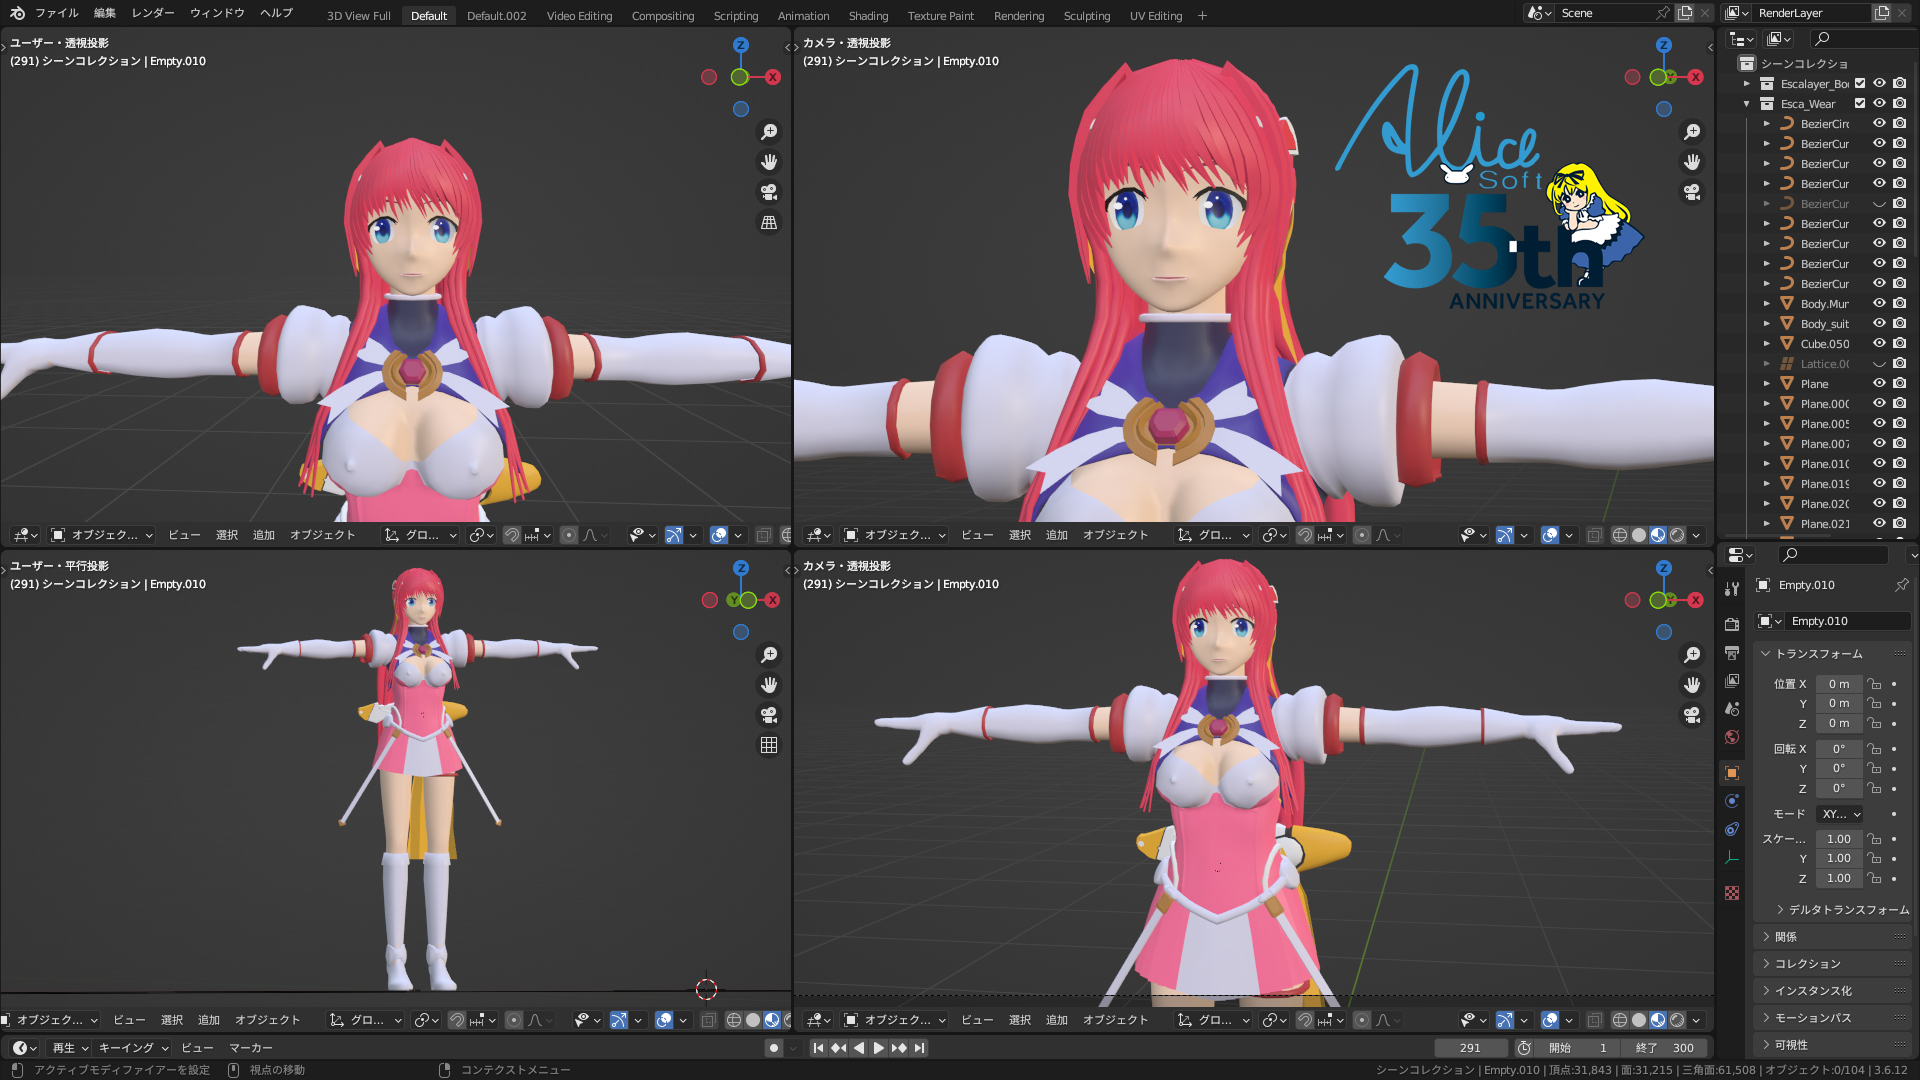Screen dimensions: 1920x1080
Task: Open the Object Constraints properties tab icon
Action: (x=1732, y=829)
